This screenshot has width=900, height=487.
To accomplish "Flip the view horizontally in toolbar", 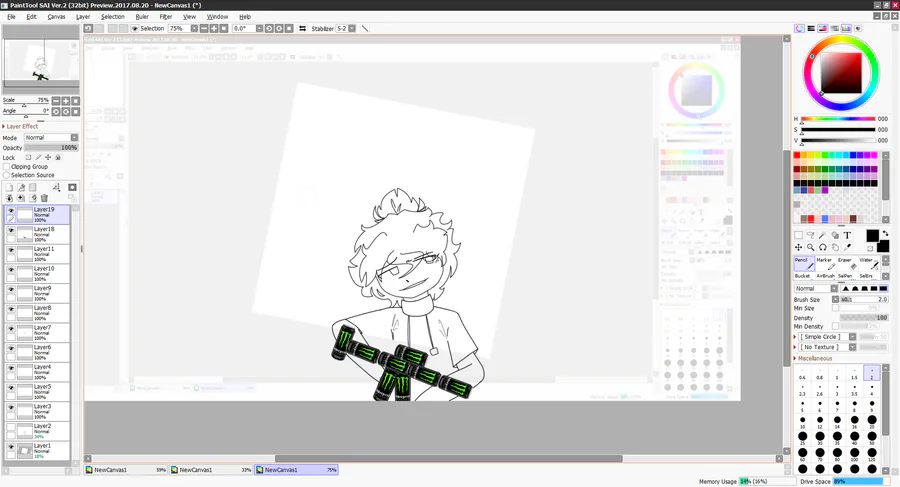I will 302,28.
